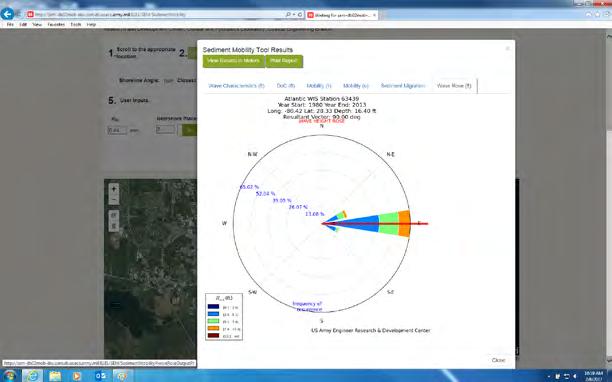Screen dimensions: 612x382
Task: Open the Tools menu
Action: coord(76,25)
